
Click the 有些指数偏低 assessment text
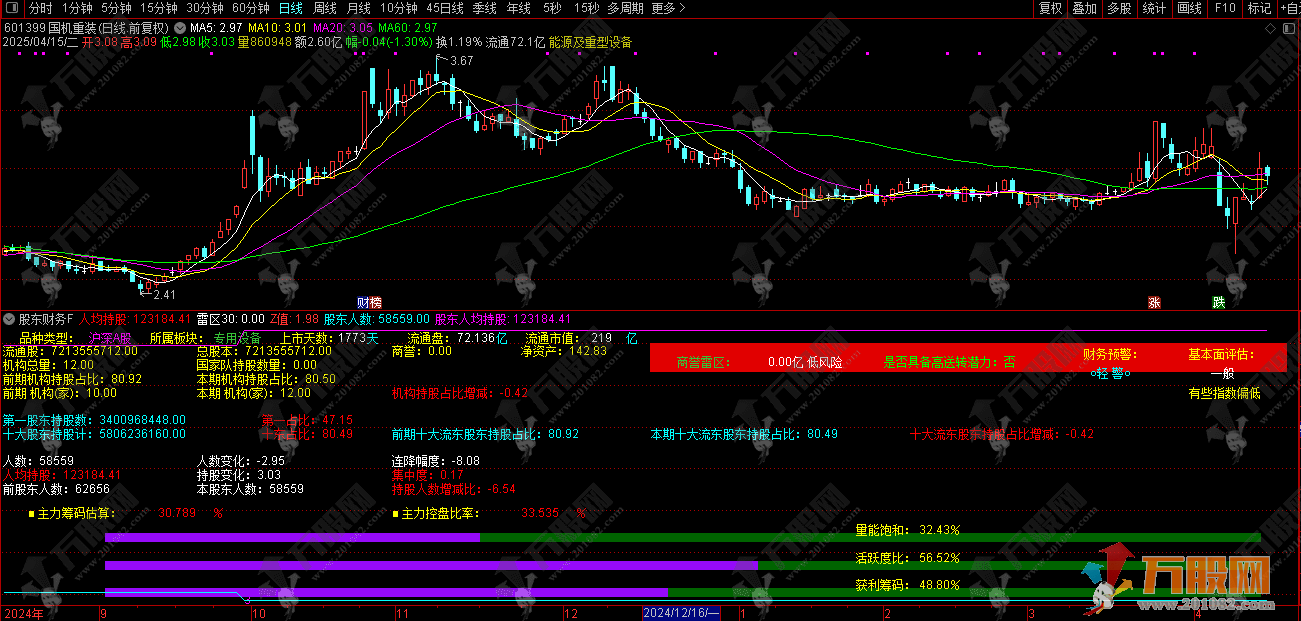coord(1224,393)
